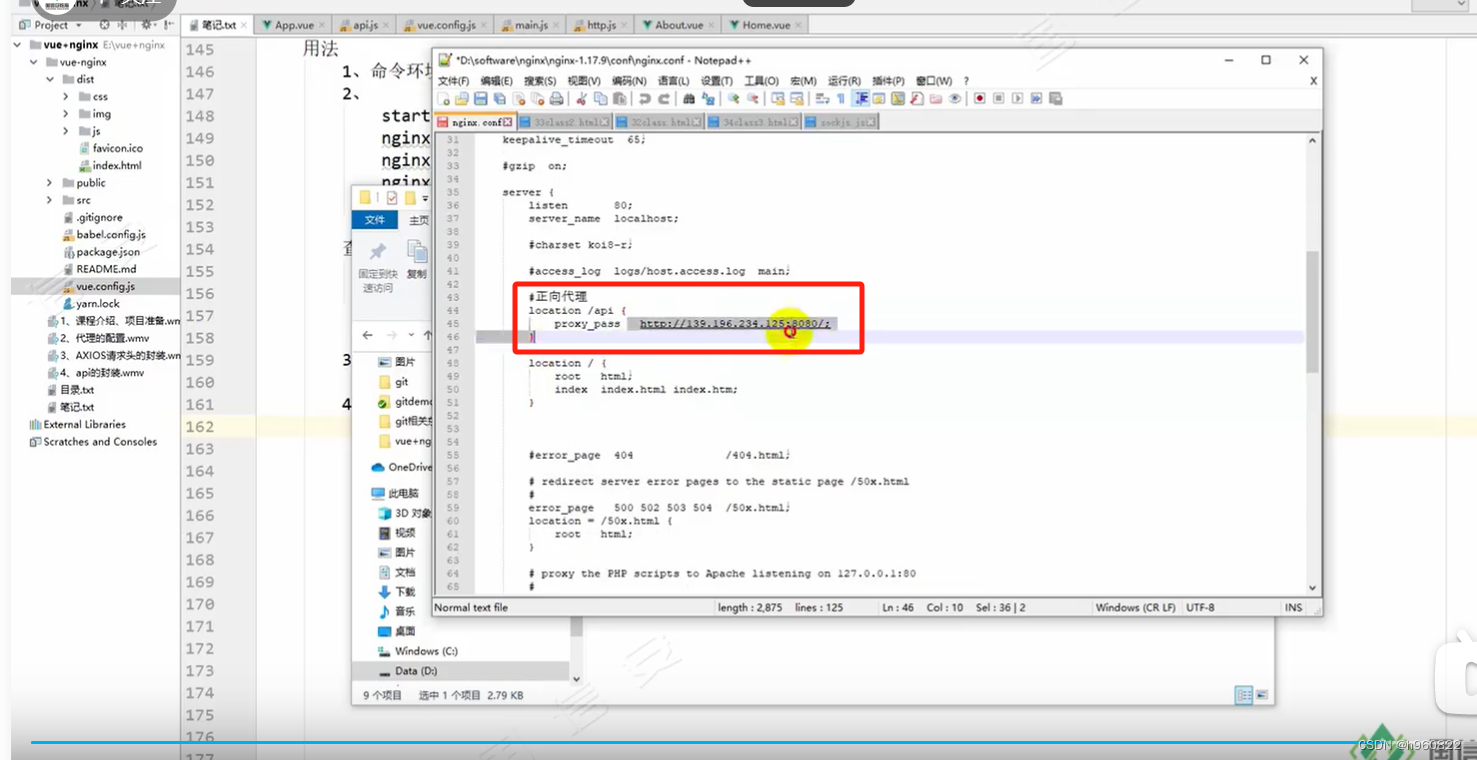1477x760 pixels.
Task: Click the Stop Recording macro icon
Action: click(998, 98)
